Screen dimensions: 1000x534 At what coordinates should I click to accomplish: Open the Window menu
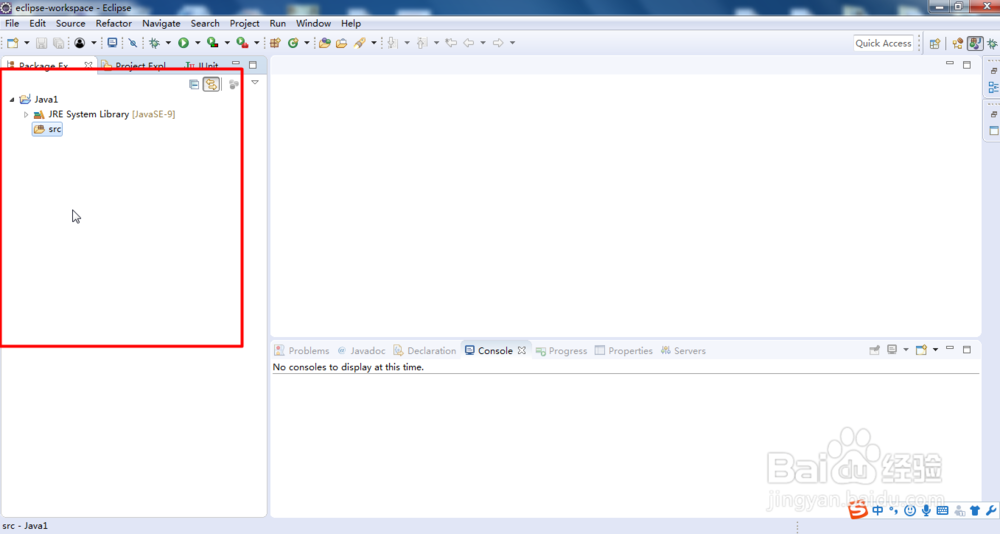[x=313, y=23]
